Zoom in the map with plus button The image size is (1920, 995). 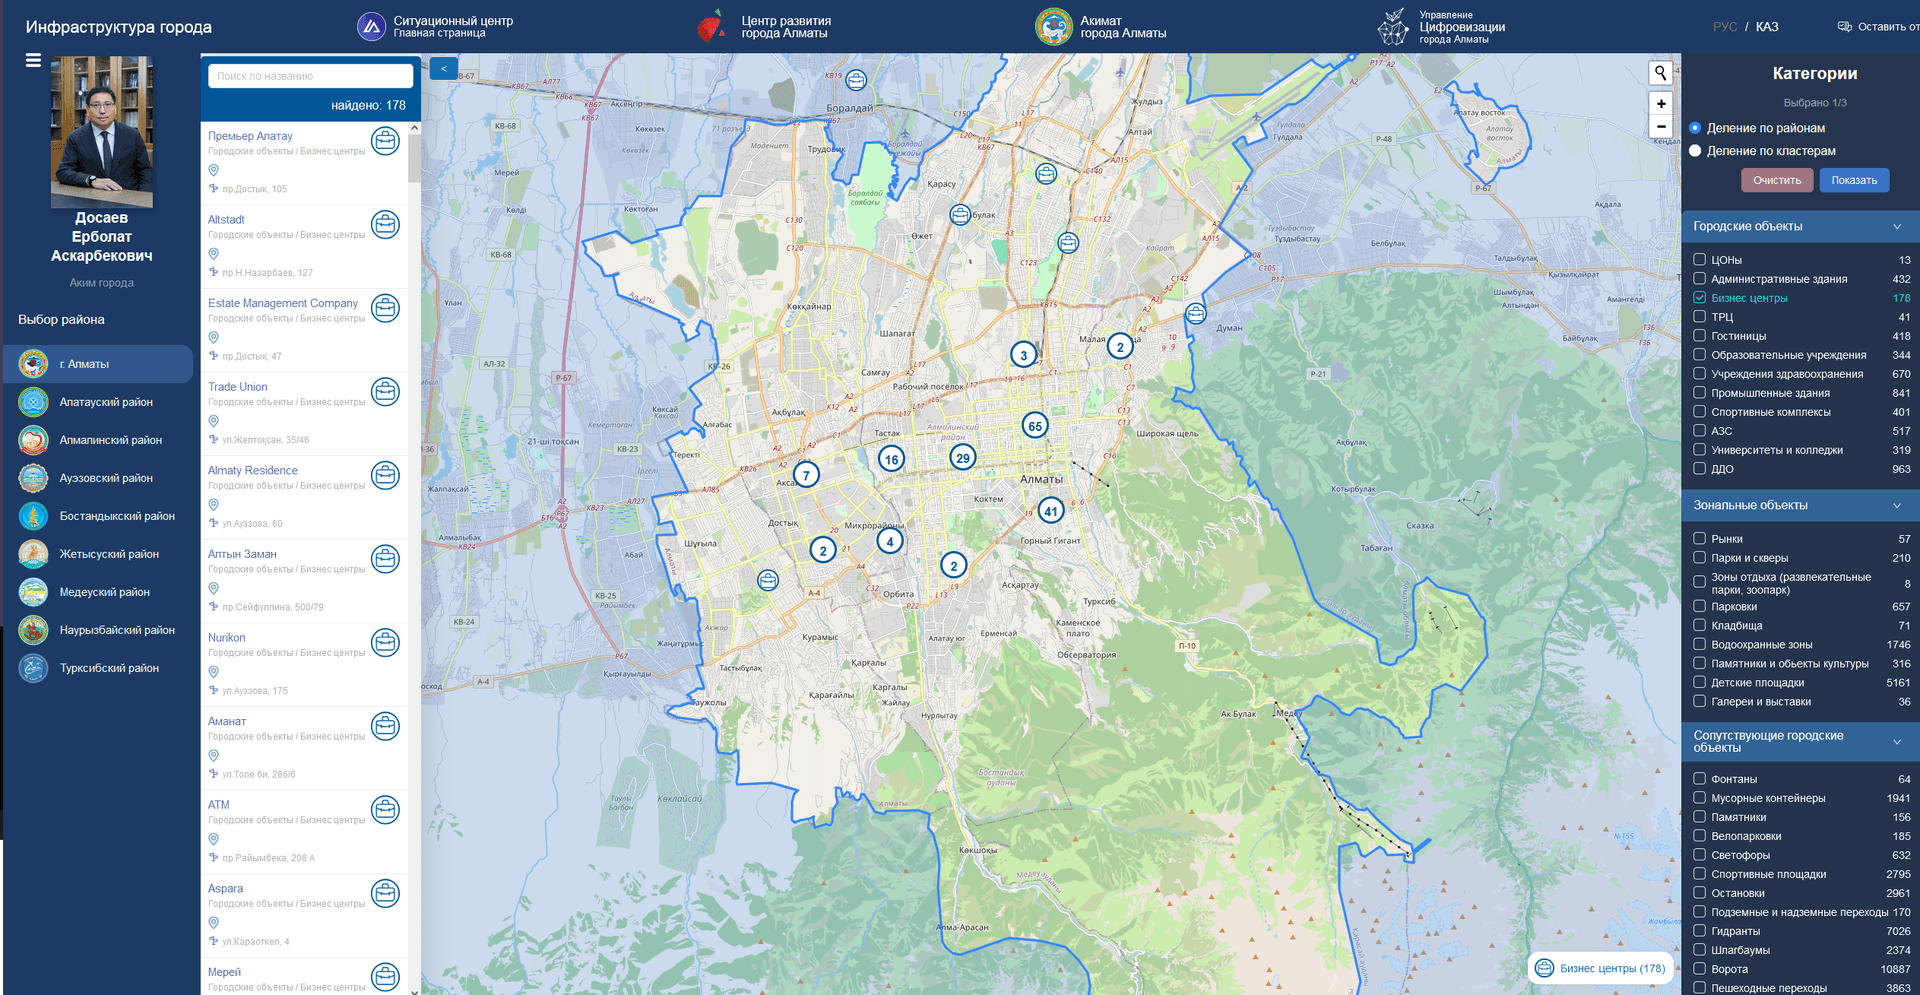pyautogui.click(x=1660, y=104)
